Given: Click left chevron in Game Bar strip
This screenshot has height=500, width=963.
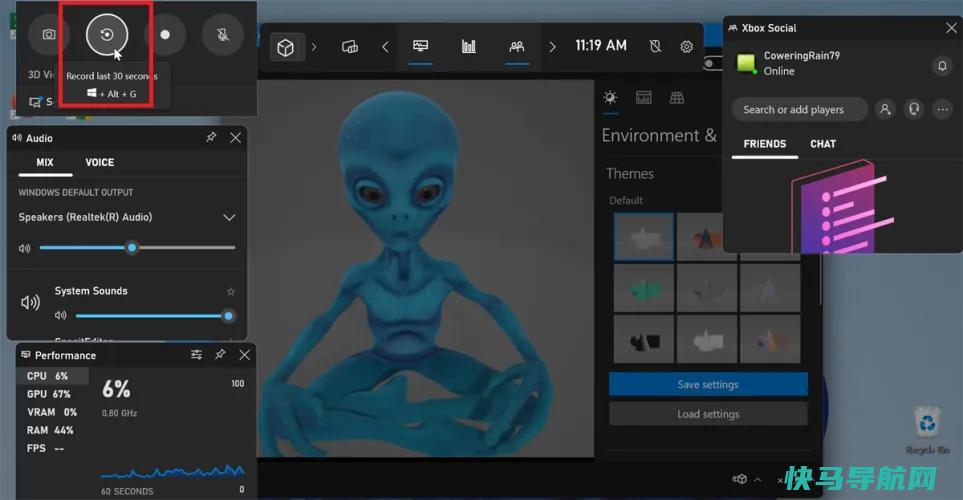Looking at the screenshot, I should tap(385, 47).
